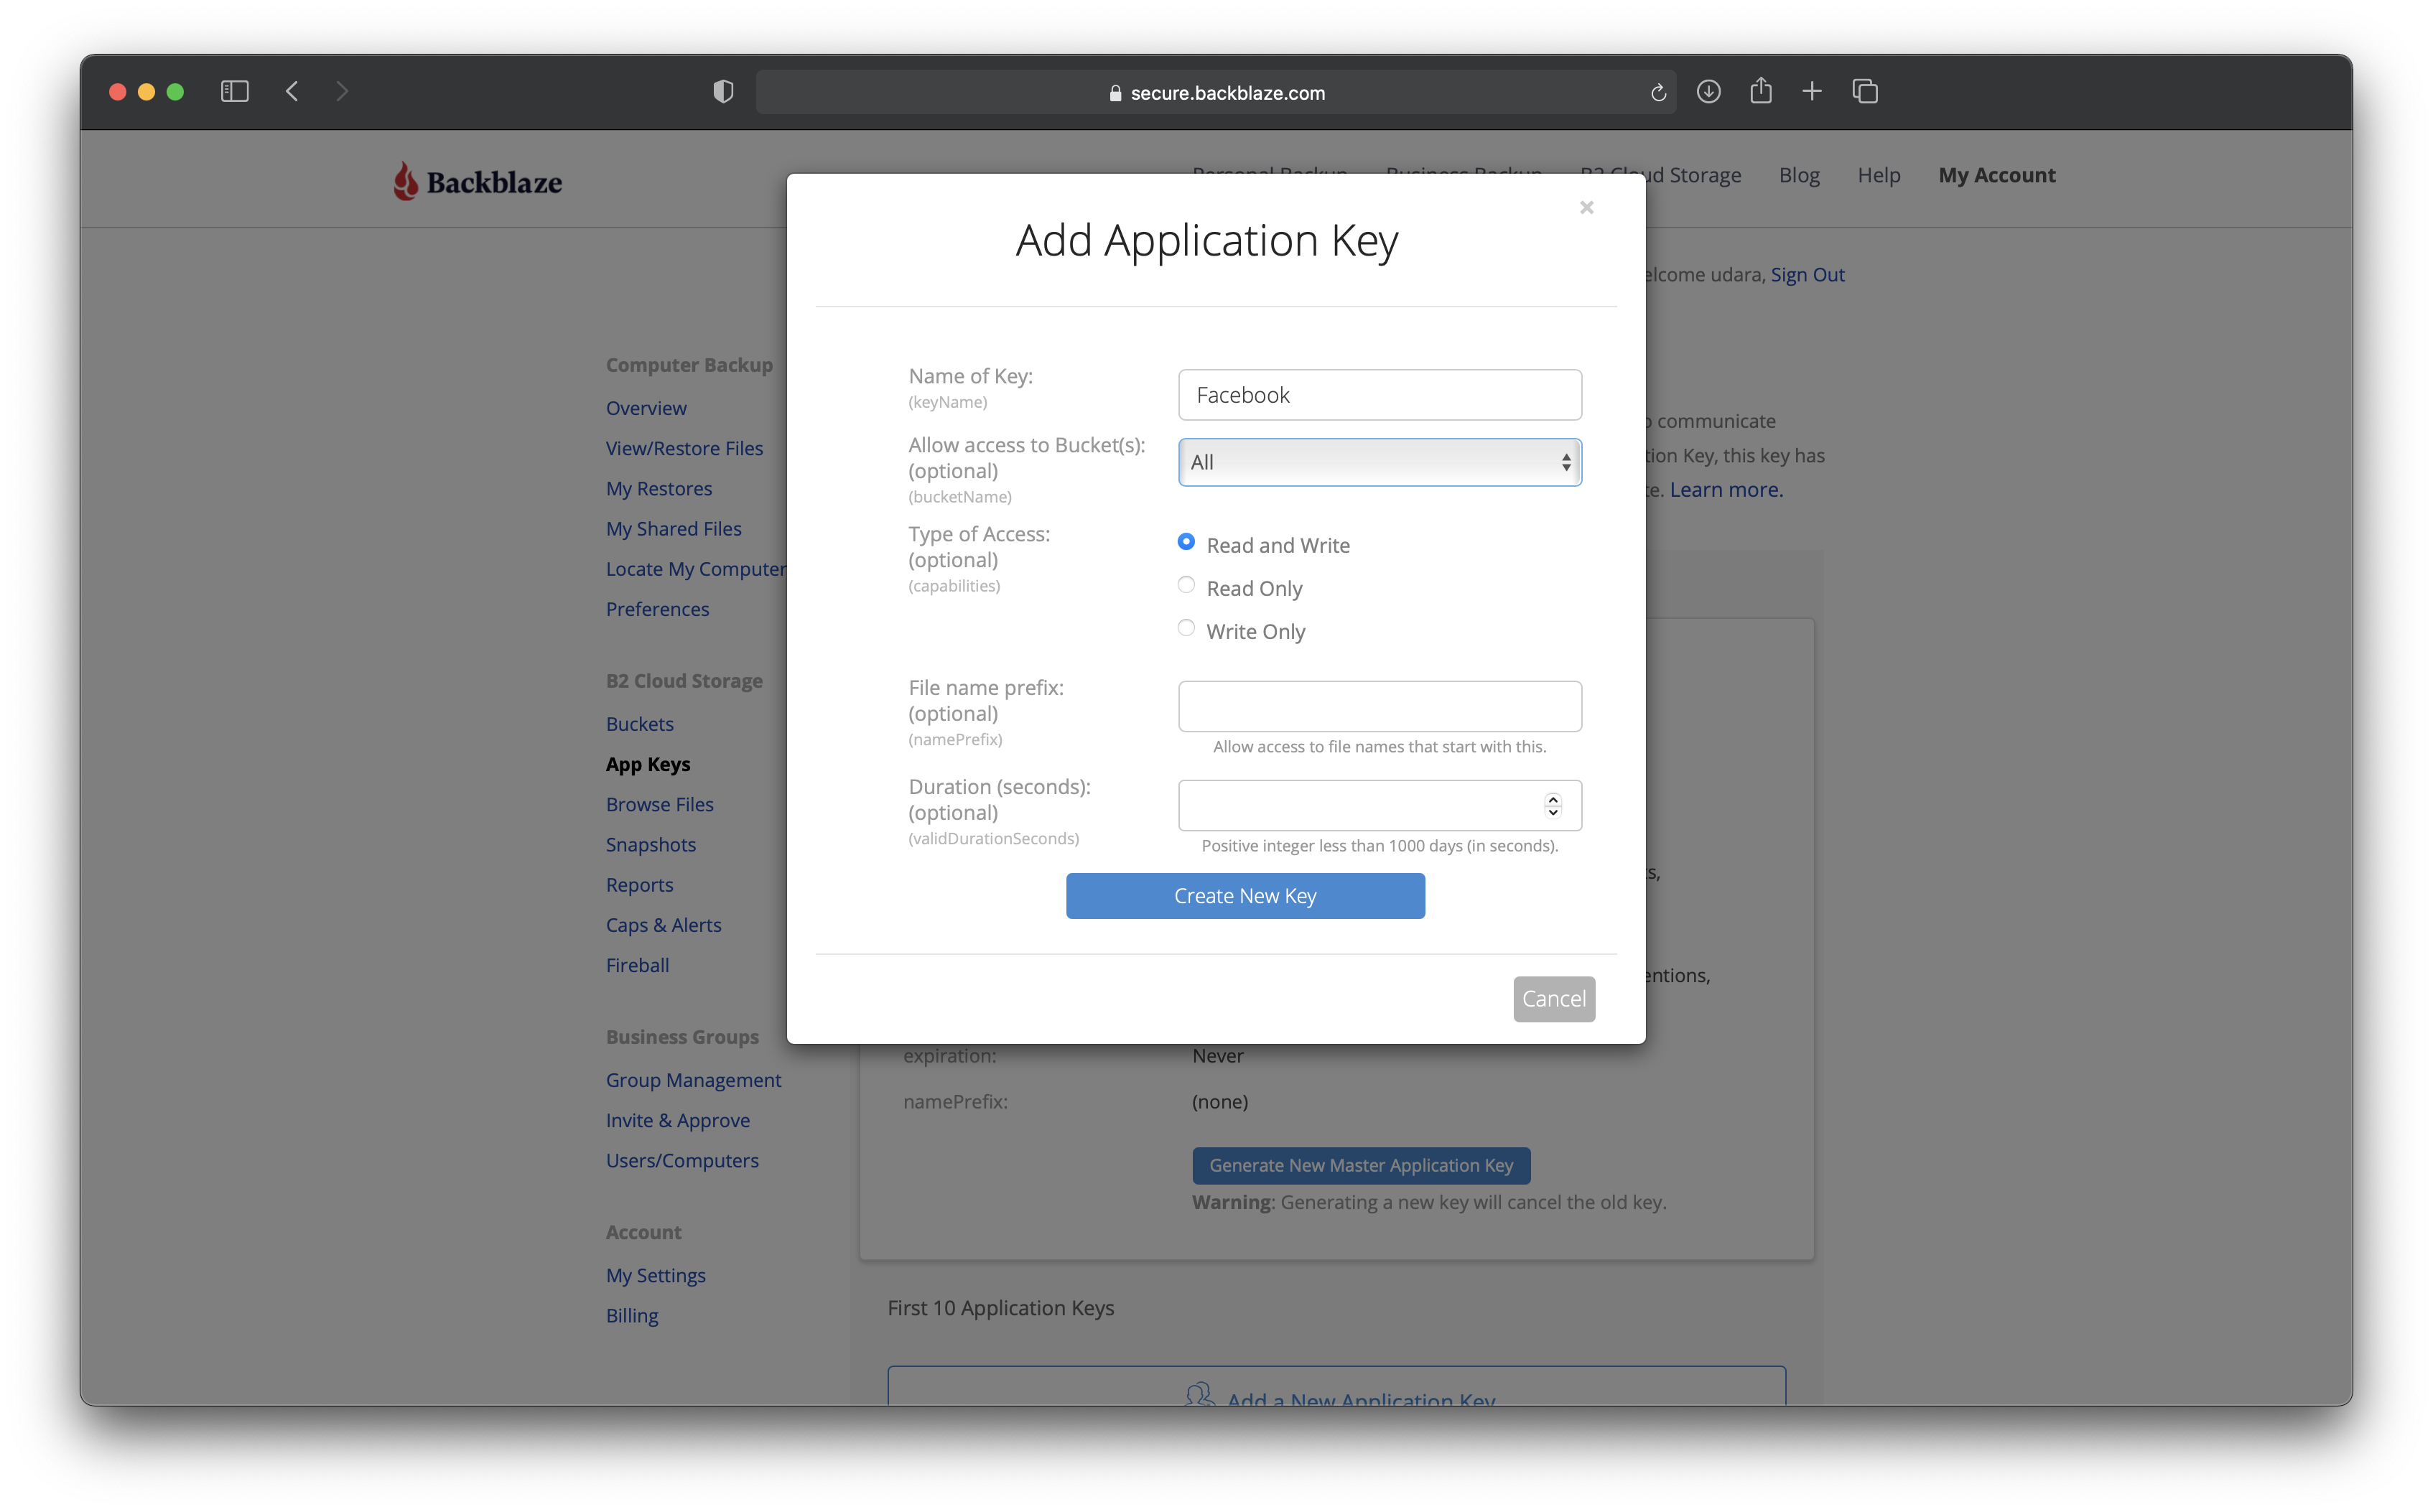The width and height of the screenshot is (2433, 1512).
Task: Open My Settings under Account
Action: point(655,1275)
